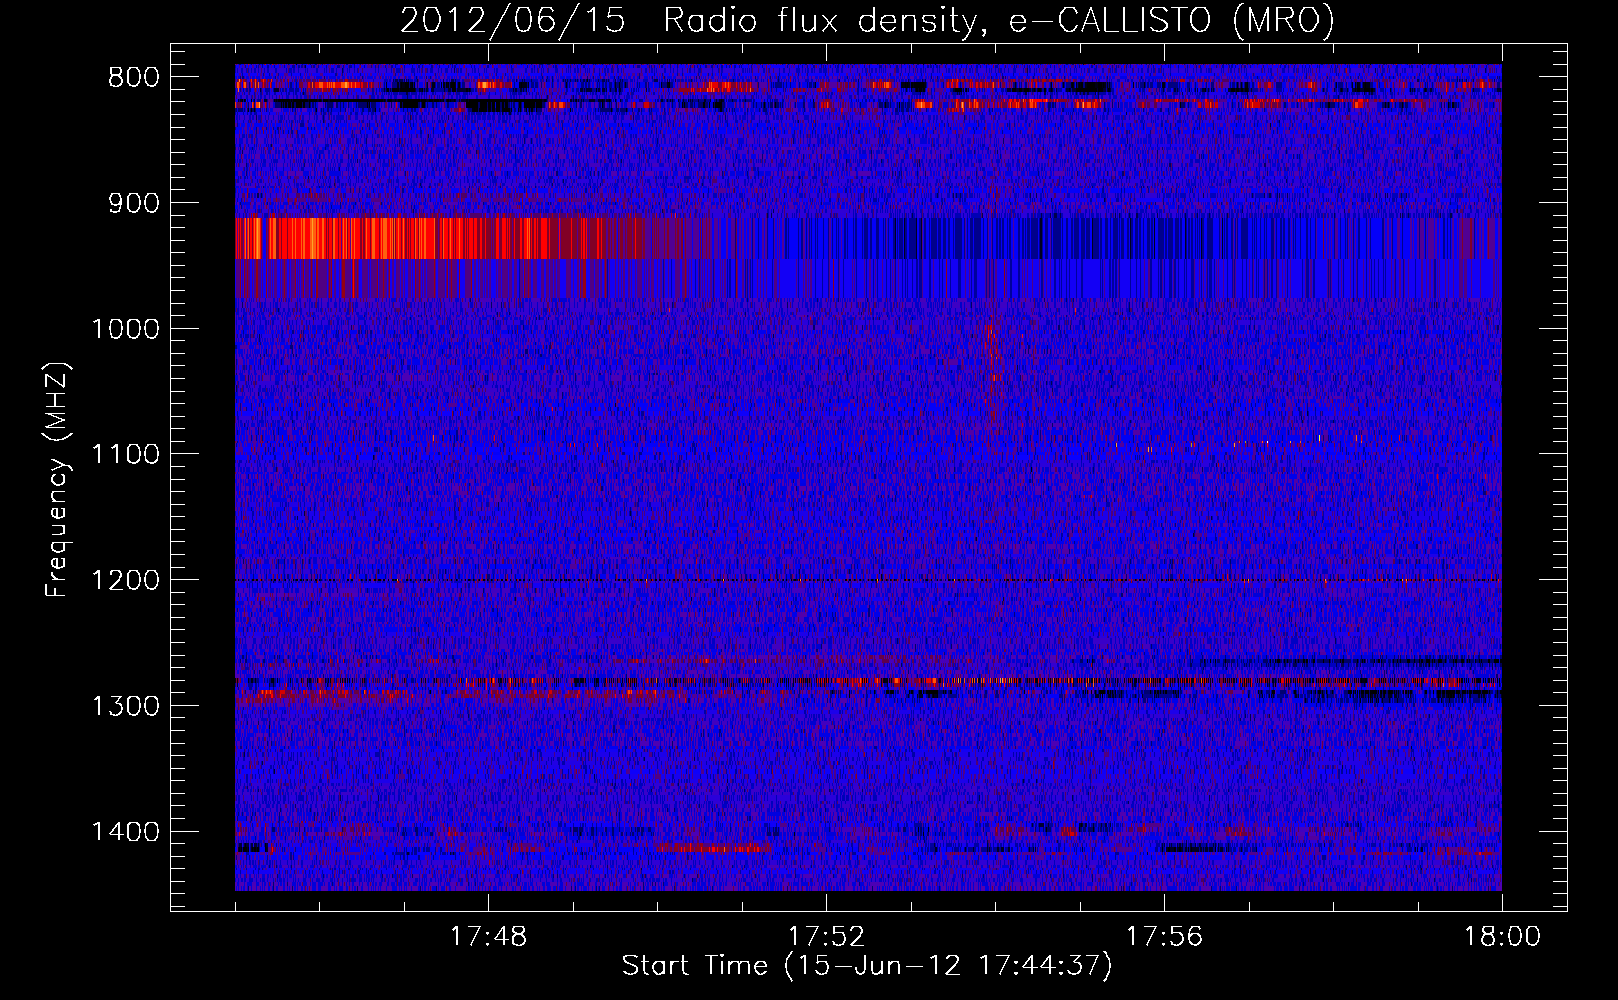This screenshot has height=1000, width=1618.
Task: Select the 800 frequency tick label
Action: [x=133, y=78]
